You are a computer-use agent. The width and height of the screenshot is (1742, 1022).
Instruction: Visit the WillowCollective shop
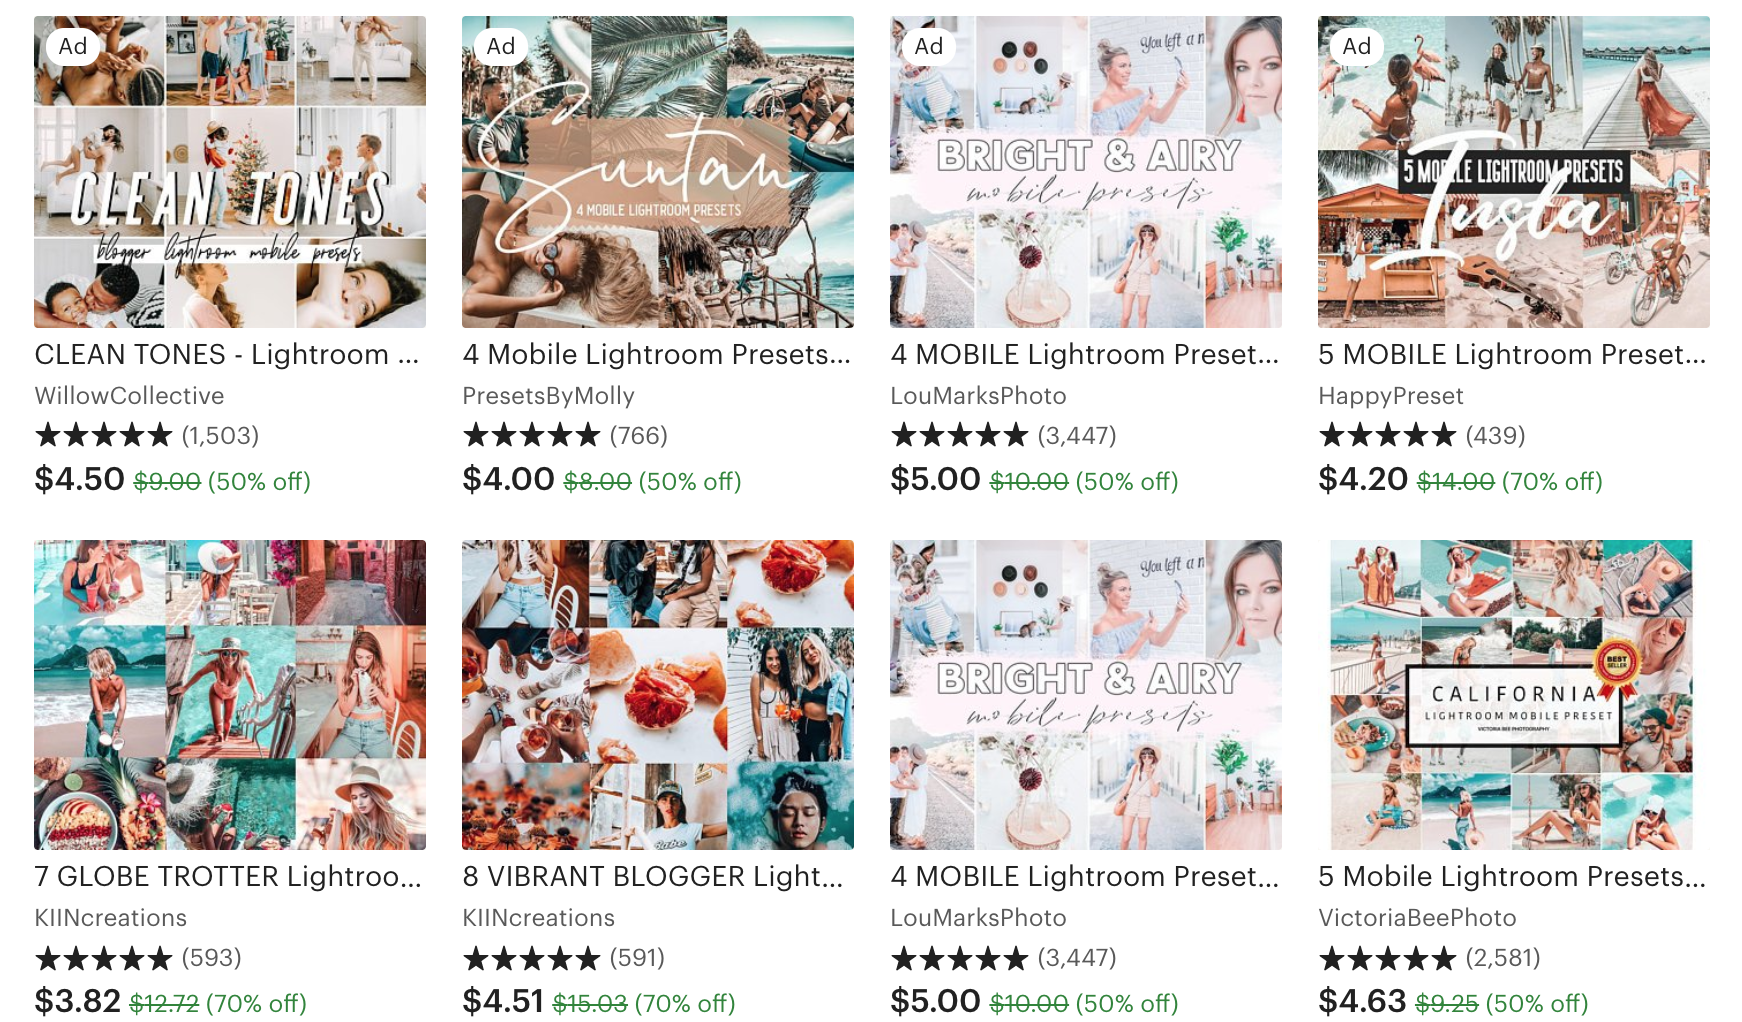pyautogui.click(x=129, y=396)
